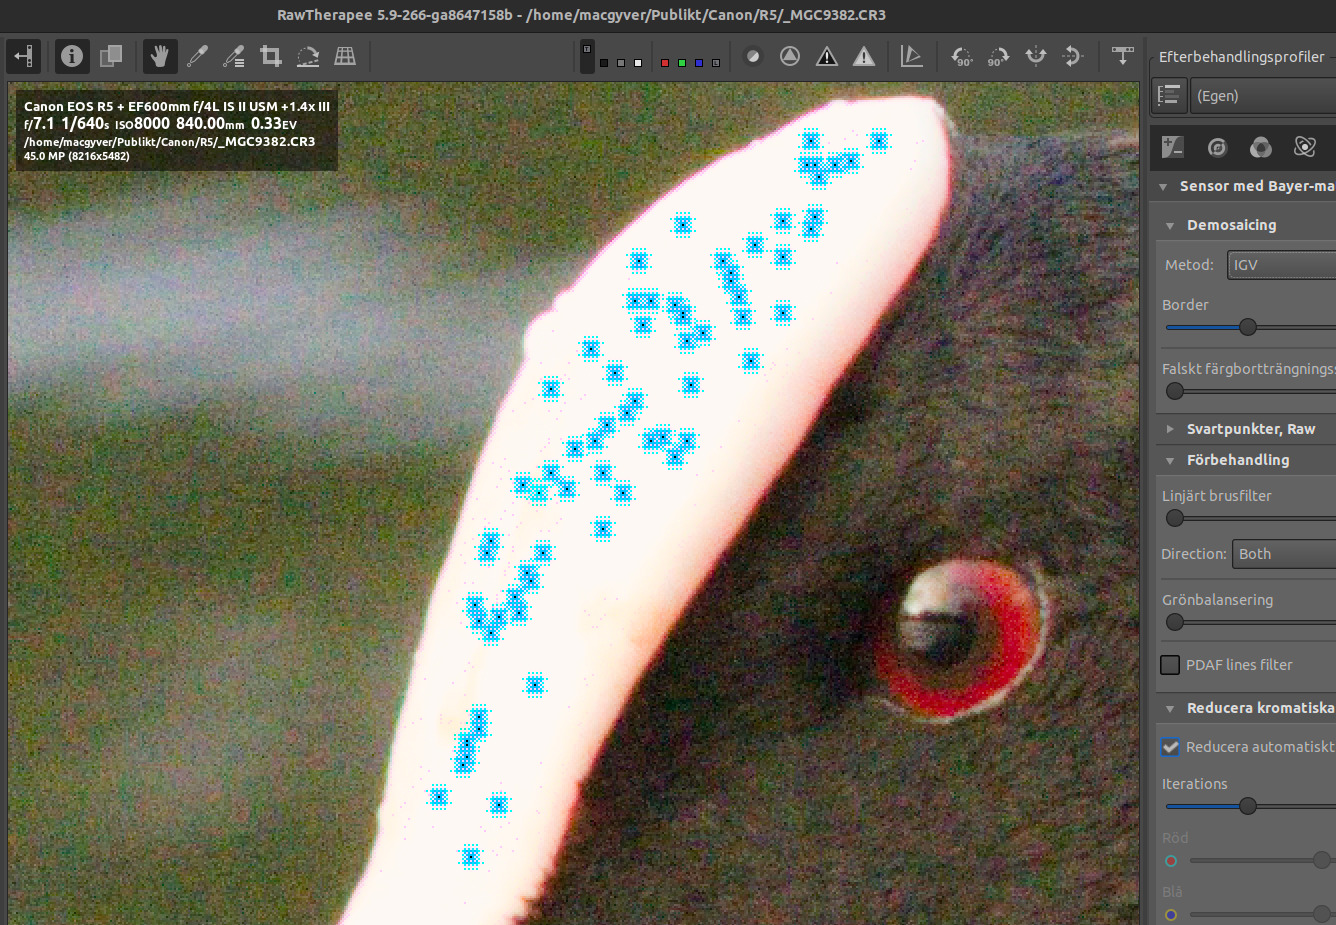The image size is (1336, 925).
Task: Open the Advanced tools tab
Action: pos(1305,147)
